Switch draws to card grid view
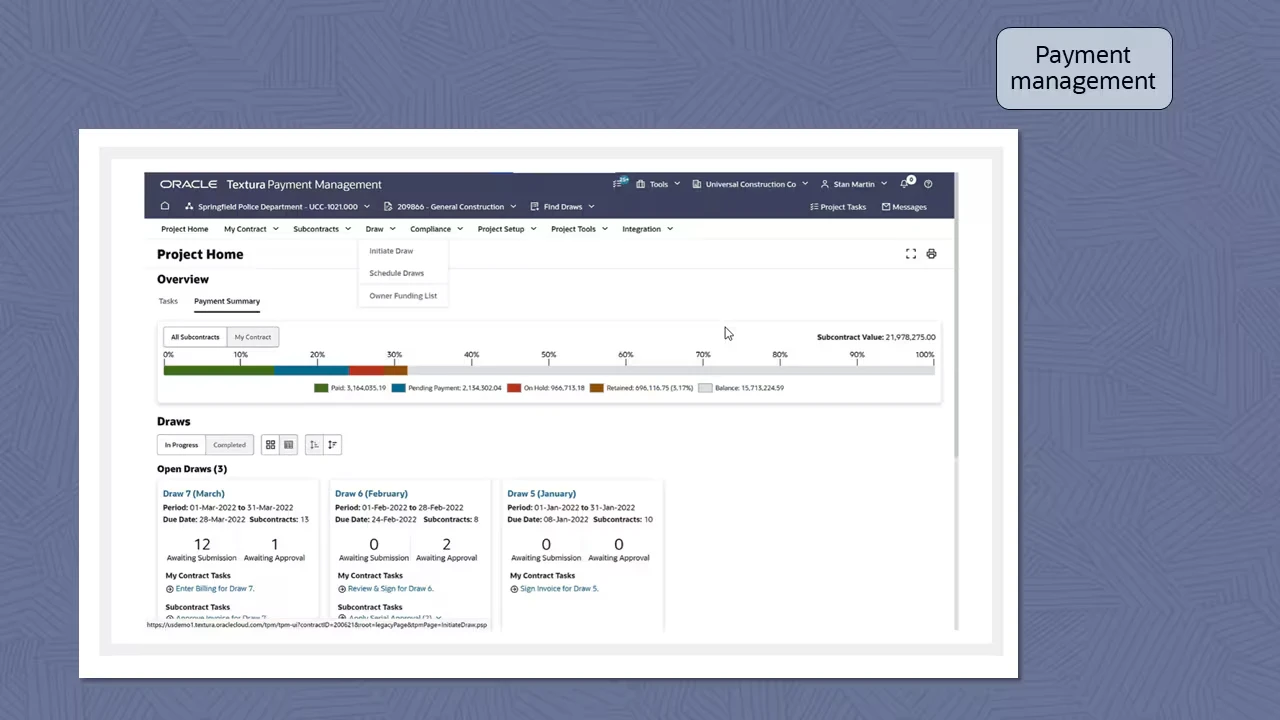The height and width of the screenshot is (720, 1280). click(270, 445)
